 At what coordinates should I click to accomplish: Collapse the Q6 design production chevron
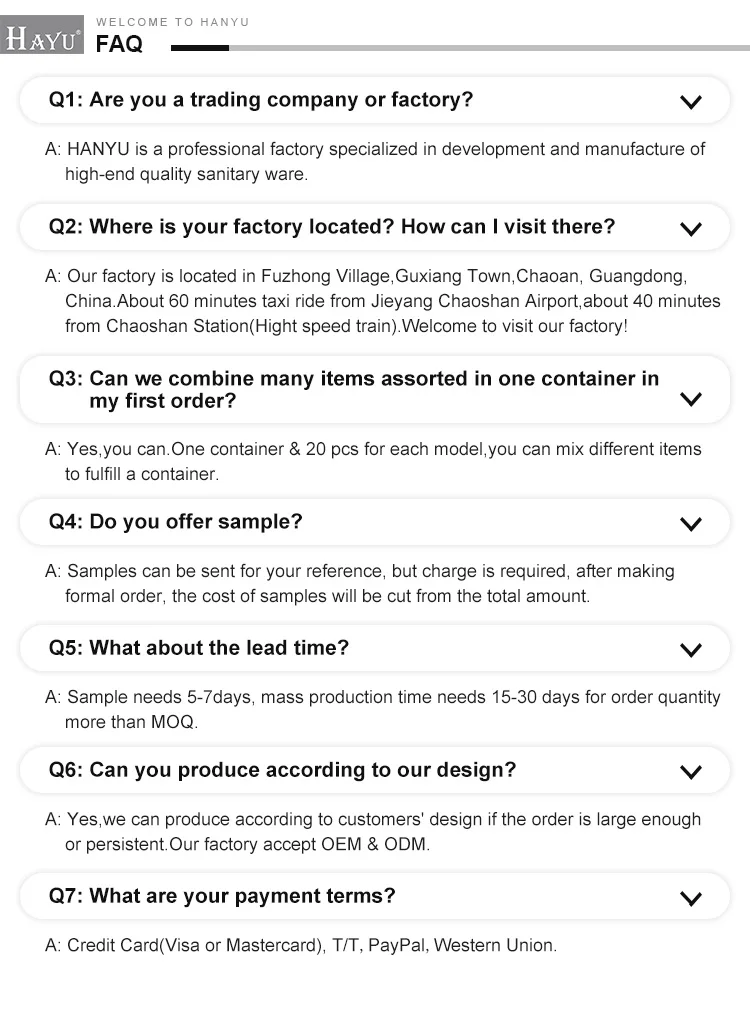coord(691,772)
